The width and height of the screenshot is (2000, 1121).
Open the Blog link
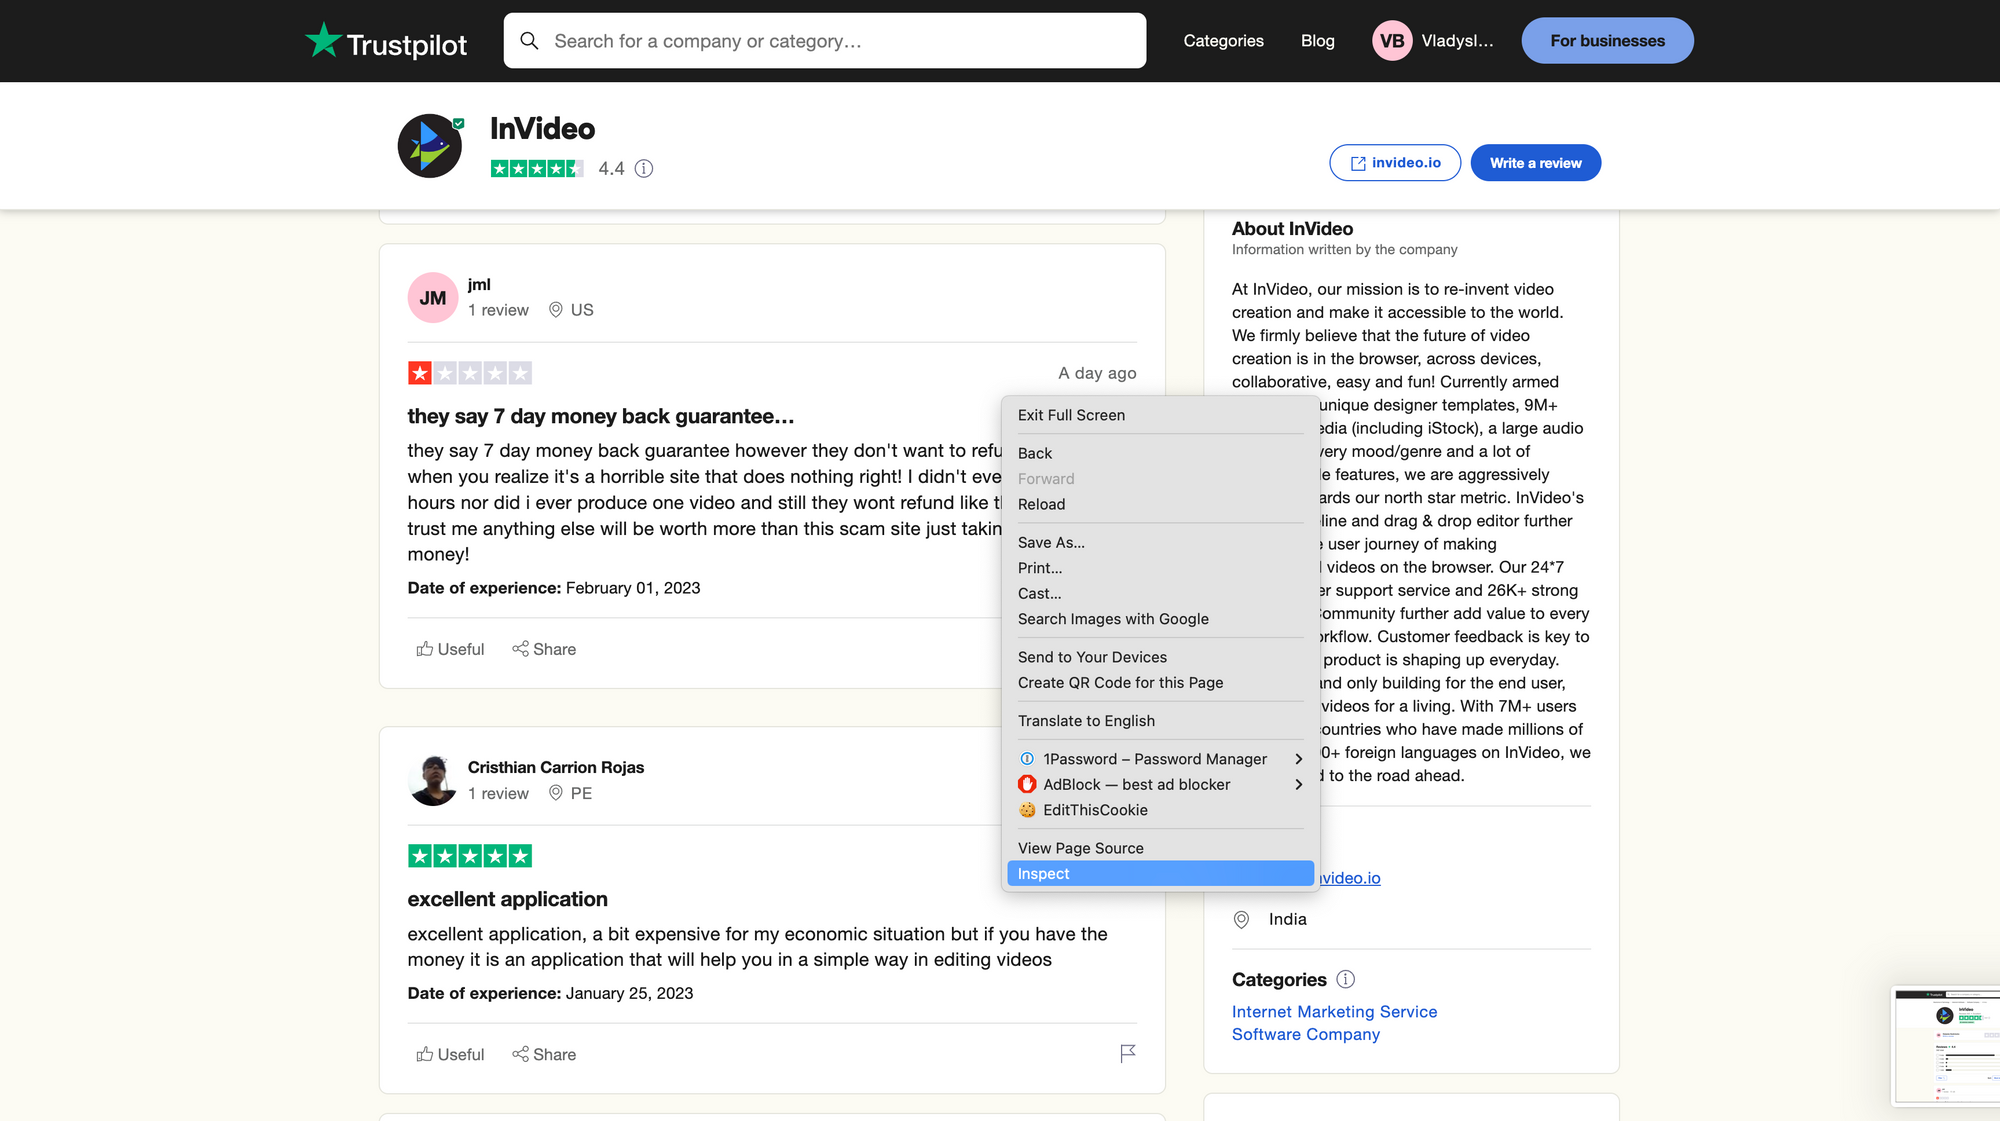pyautogui.click(x=1317, y=41)
